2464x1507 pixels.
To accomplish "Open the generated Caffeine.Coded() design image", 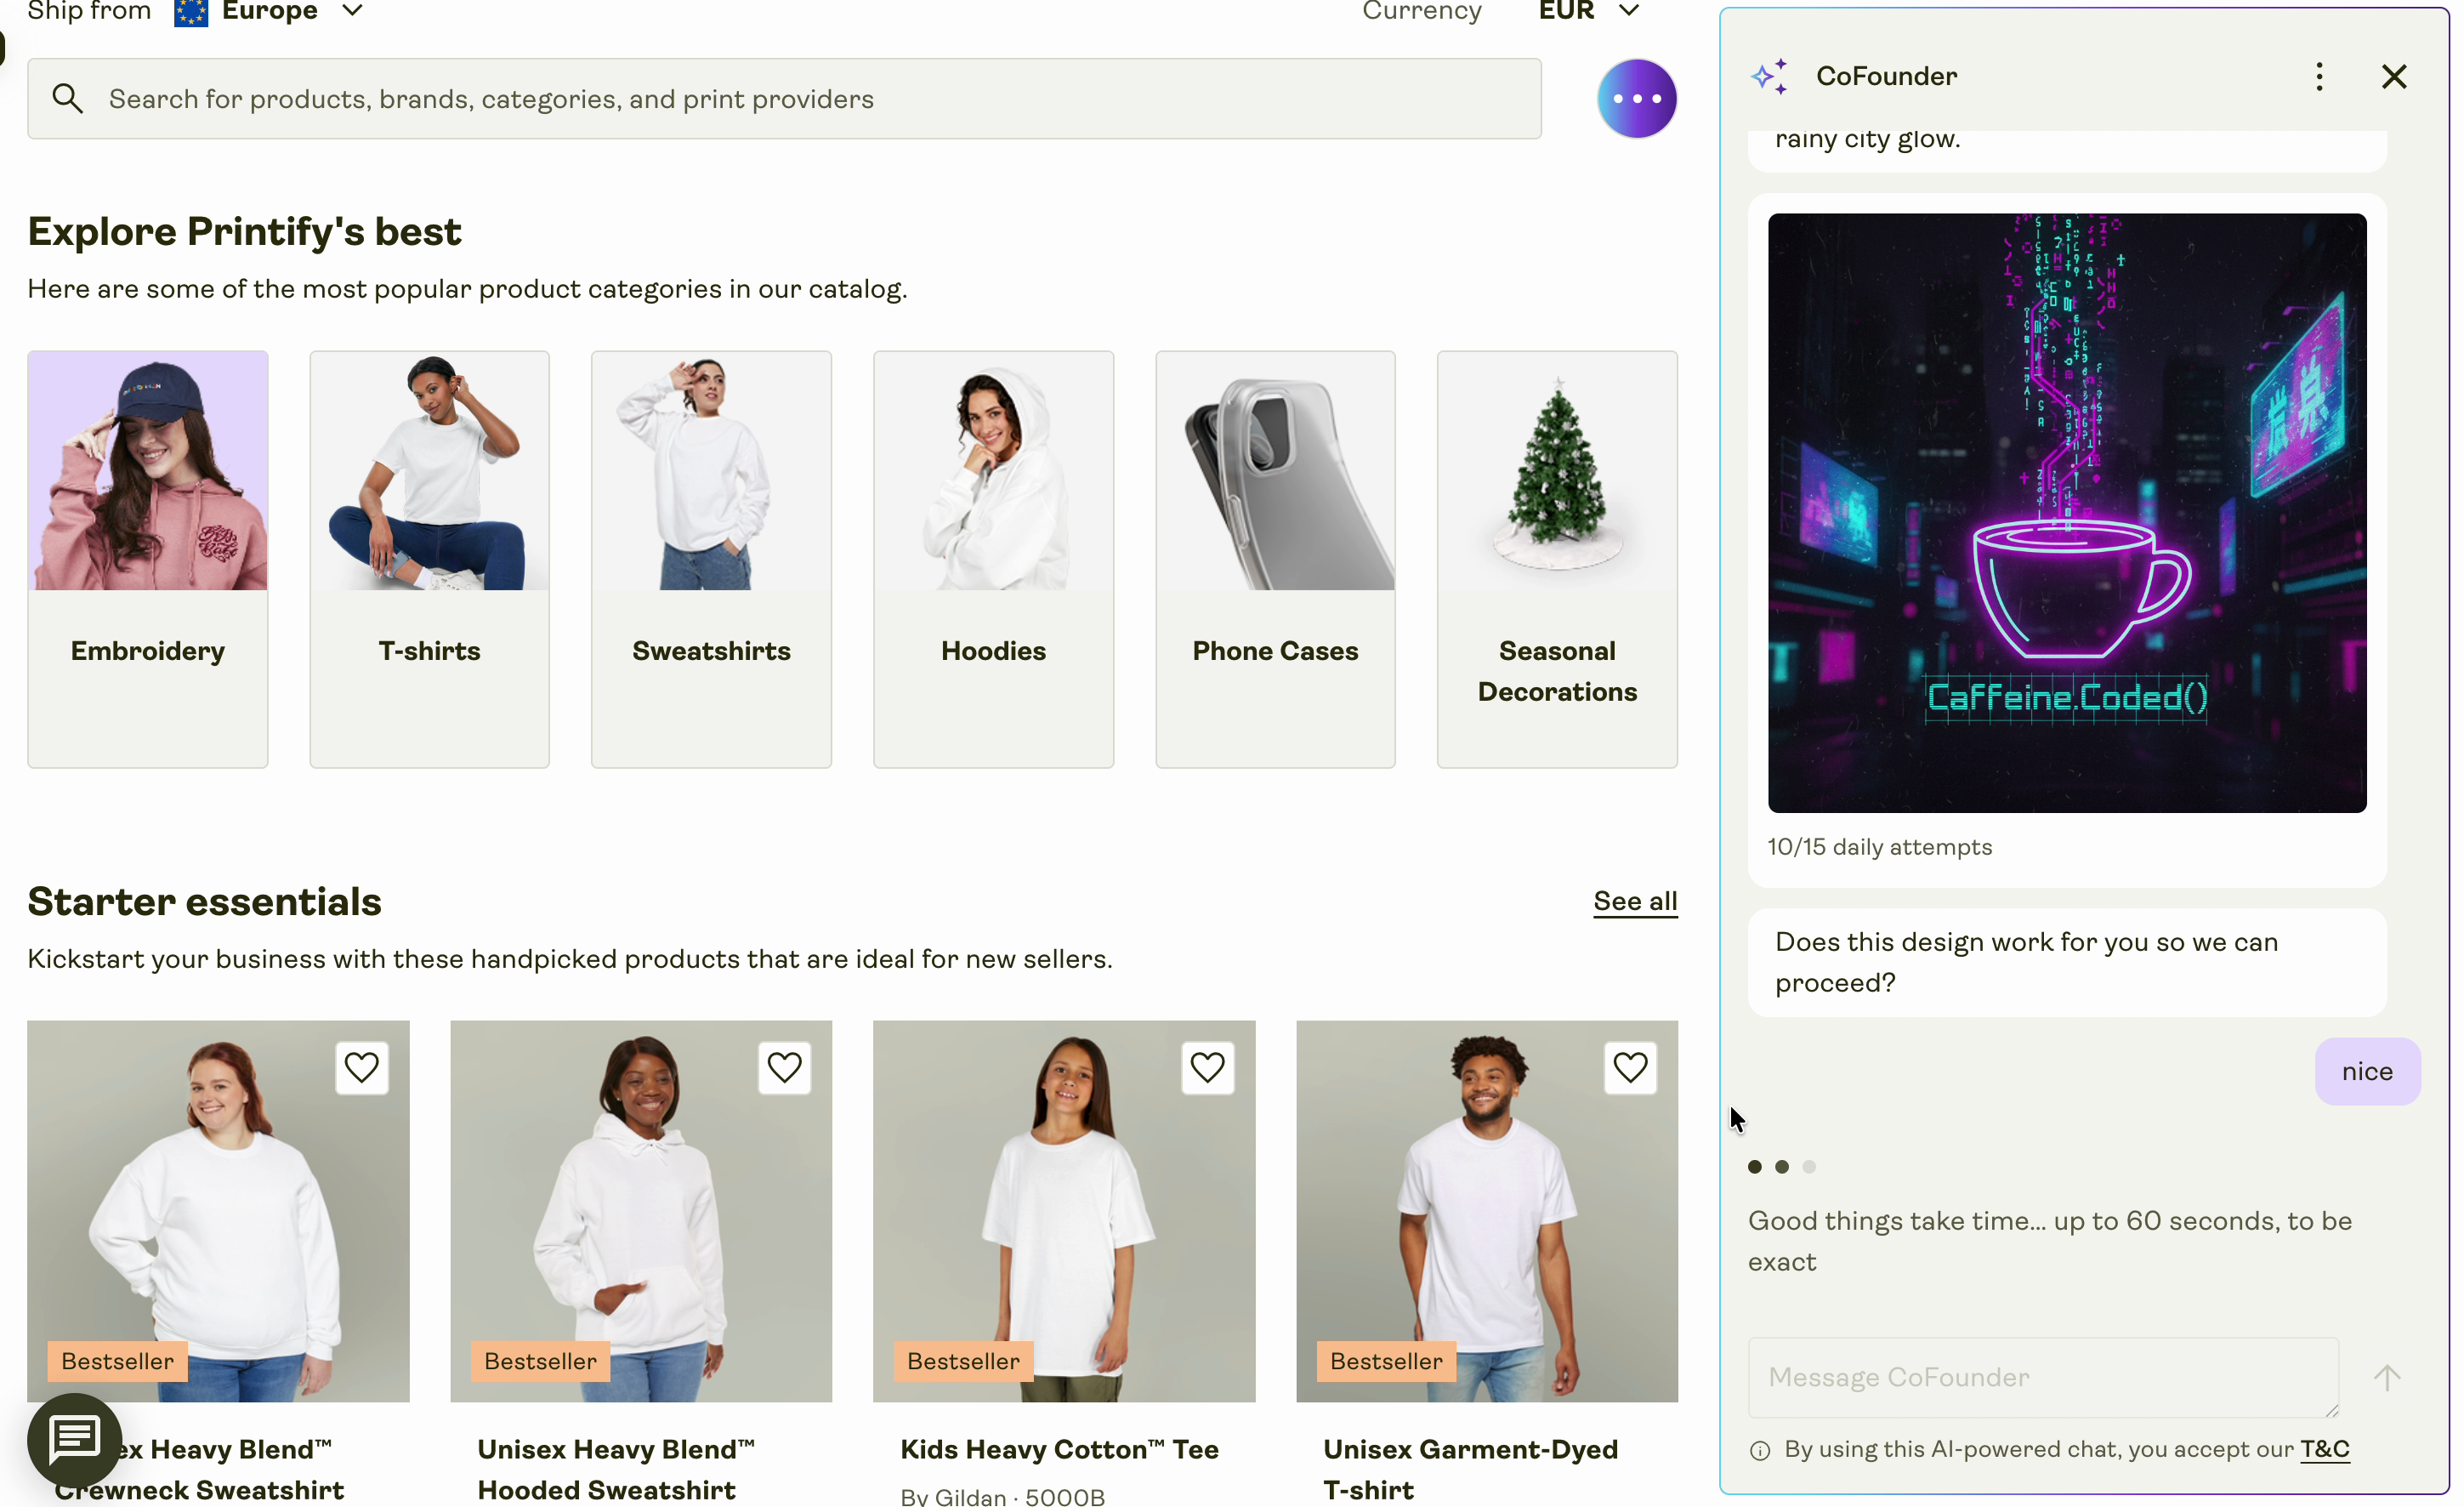I will [x=2067, y=512].
